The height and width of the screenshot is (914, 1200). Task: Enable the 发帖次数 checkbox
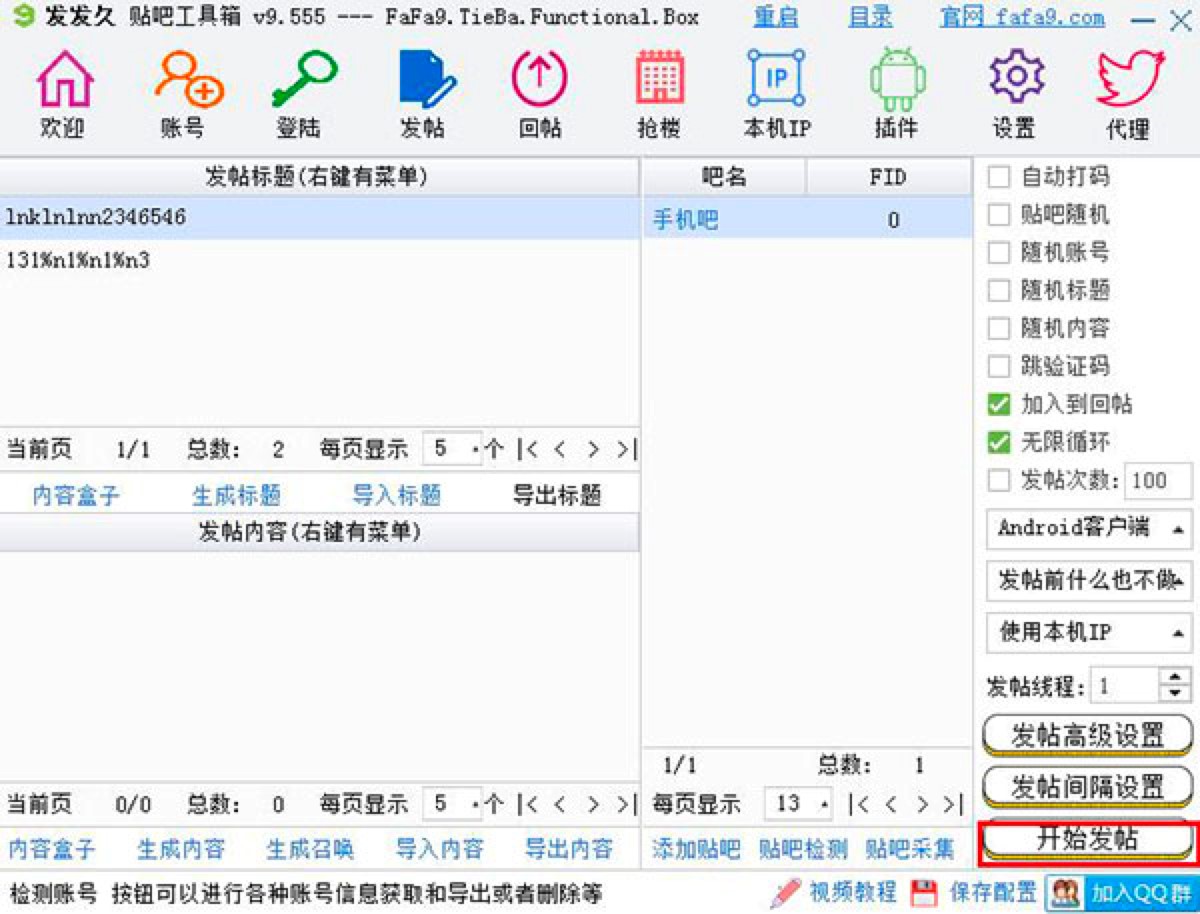coord(999,480)
